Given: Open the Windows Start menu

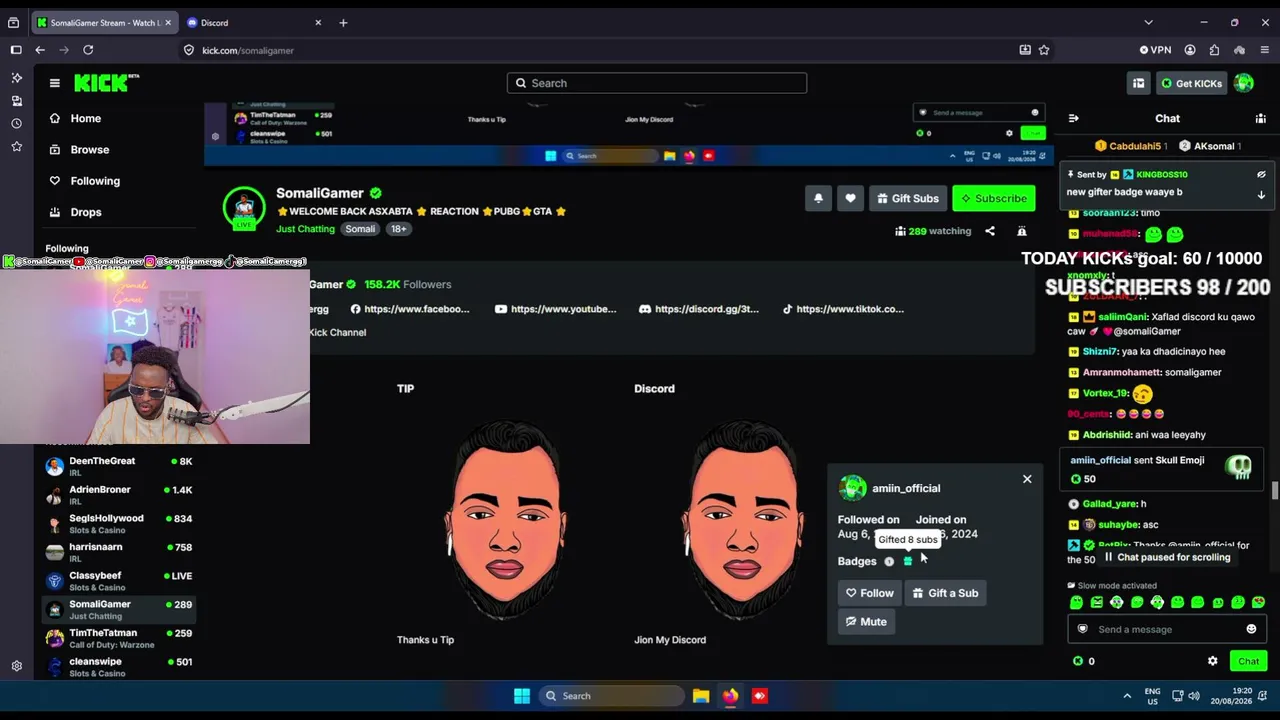Looking at the screenshot, I should pos(522,696).
